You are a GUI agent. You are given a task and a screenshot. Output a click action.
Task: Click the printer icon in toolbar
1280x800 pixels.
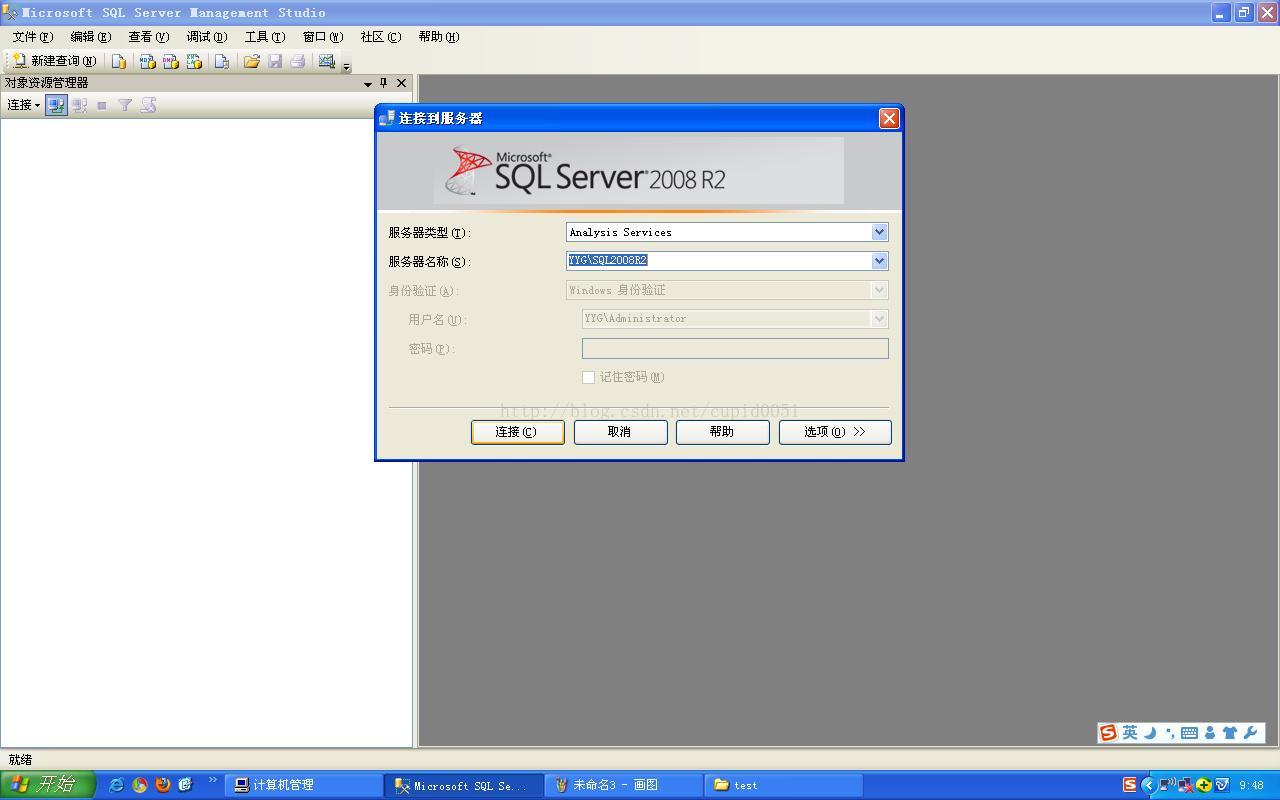coord(298,61)
